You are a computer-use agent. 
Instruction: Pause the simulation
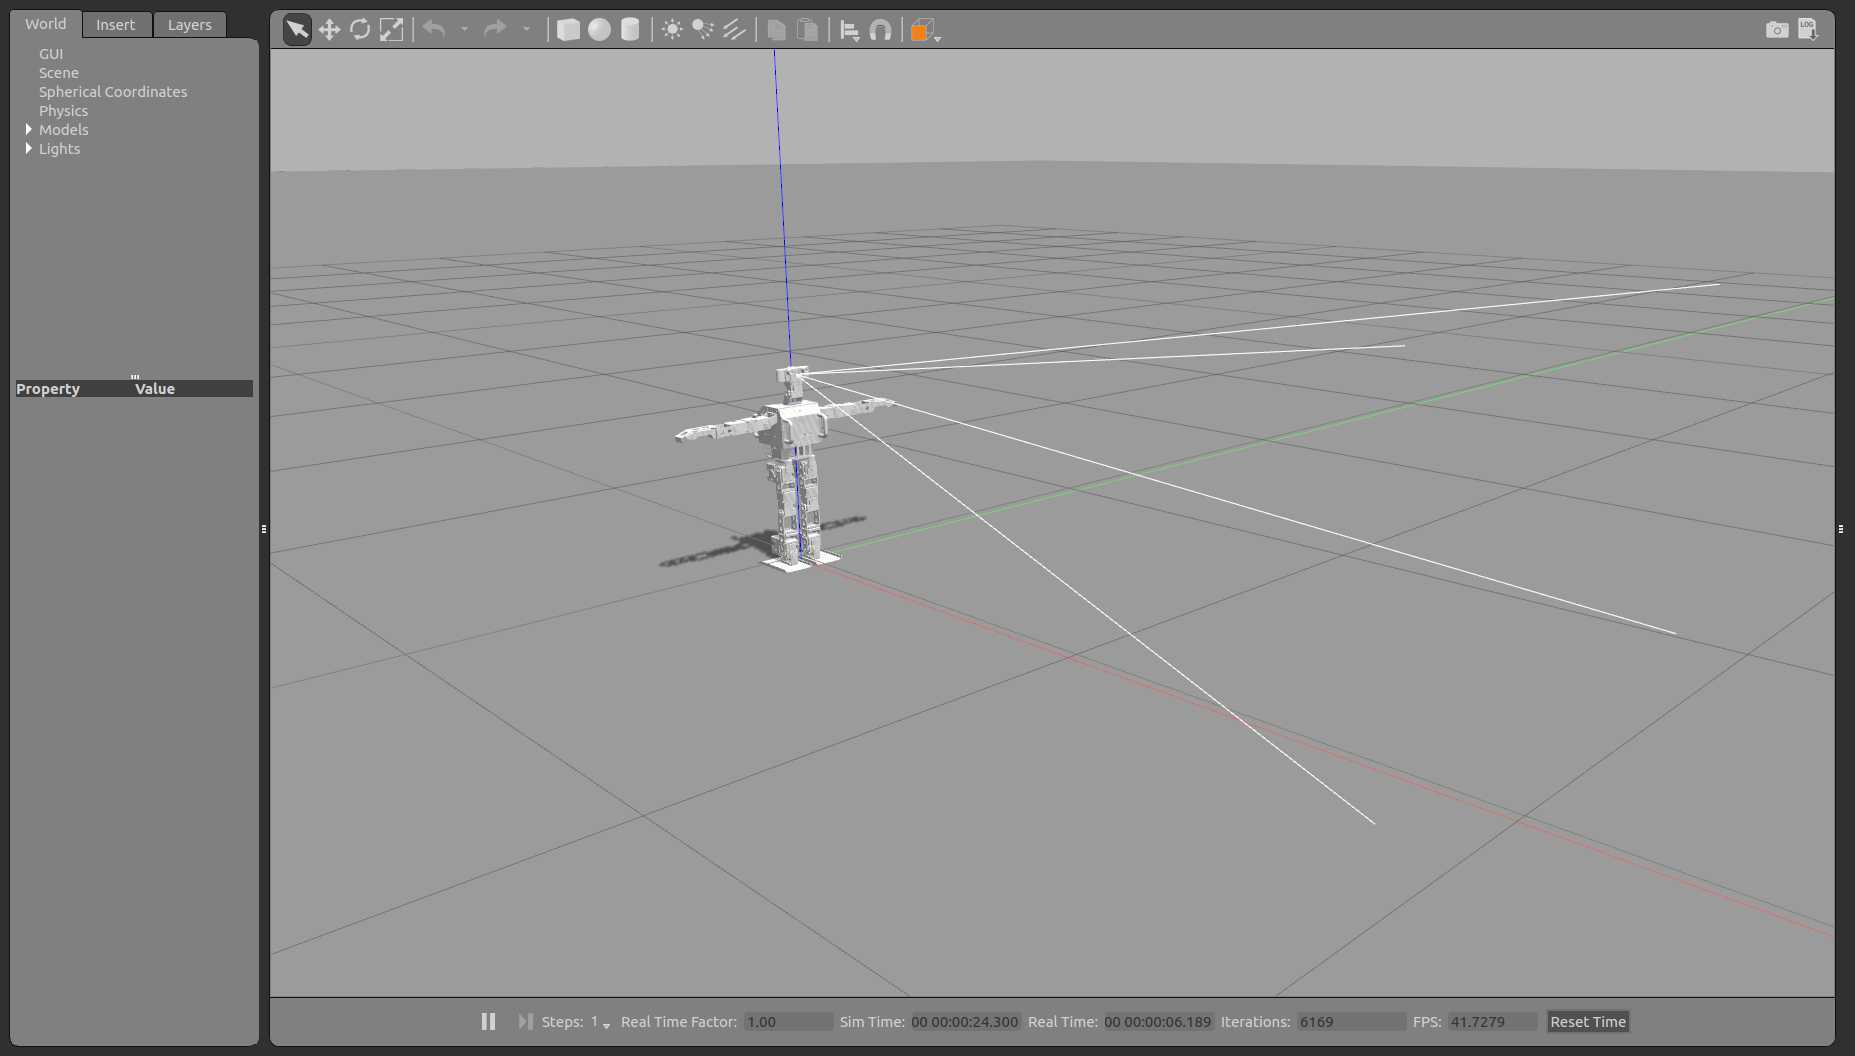pyautogui.click(x=488, y=1021)
